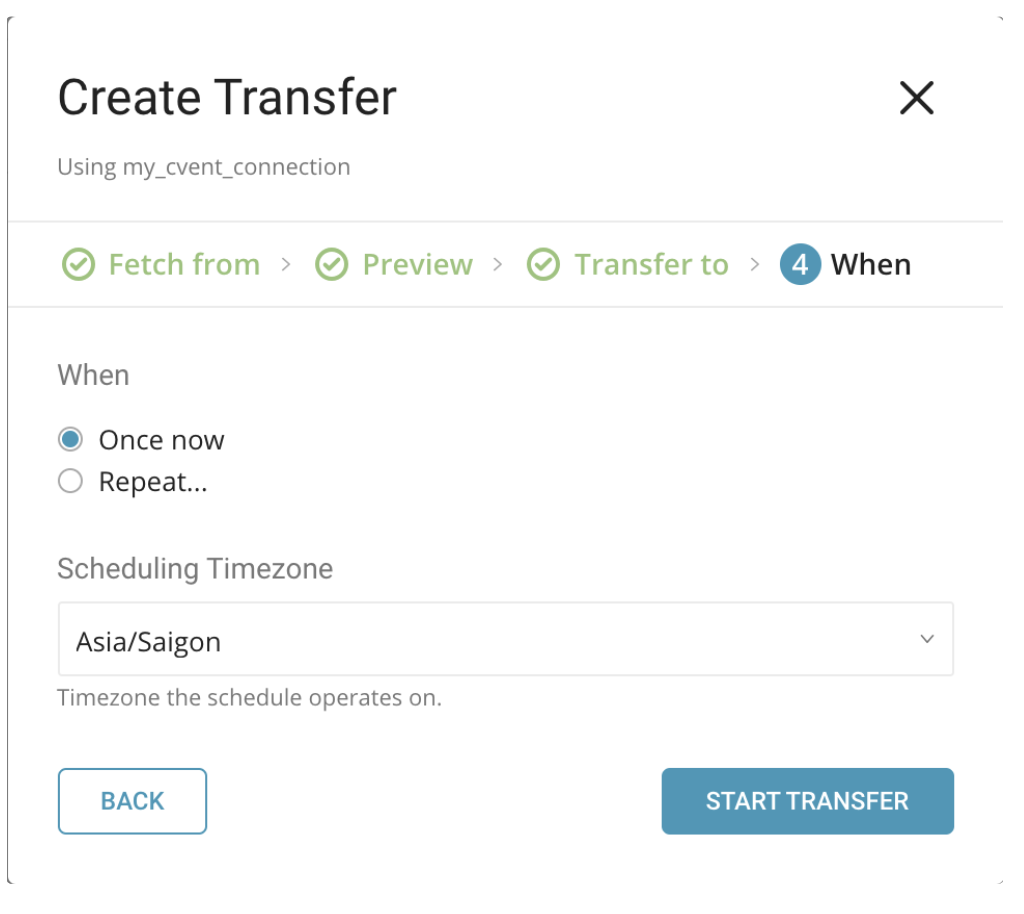The width and height of the screenshot is (1024, 914).
Task: Click the timezone dropdown chevron arrow
Action: 927,639
